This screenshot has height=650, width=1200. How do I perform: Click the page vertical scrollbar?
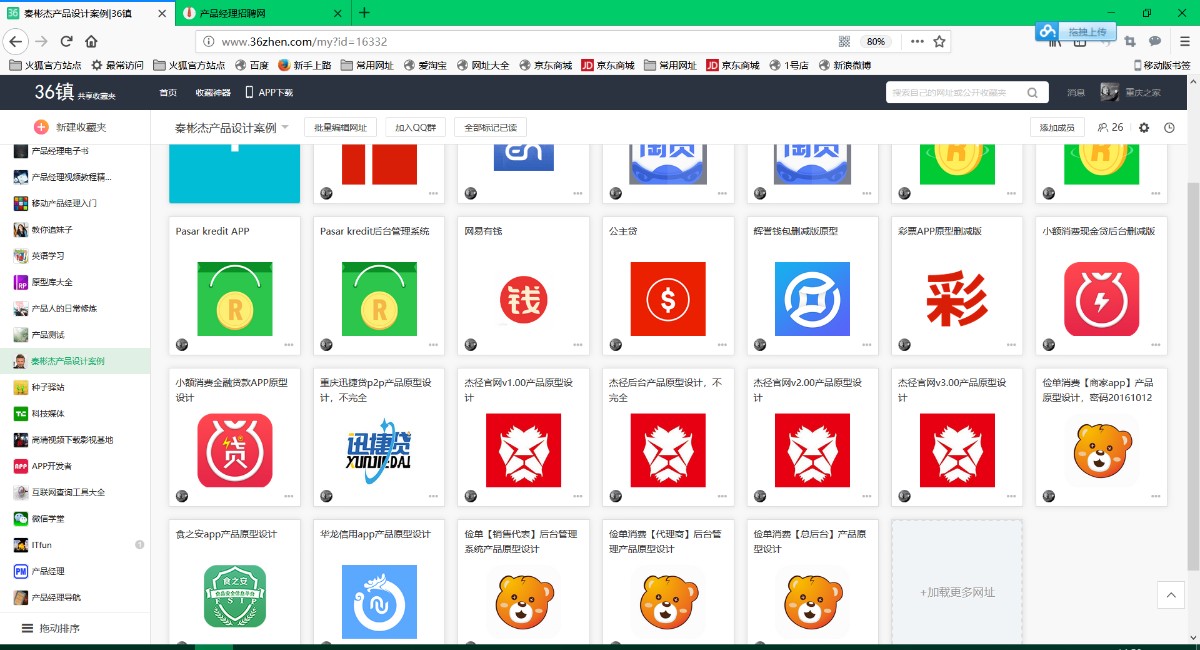click(x=1193, y=375)
